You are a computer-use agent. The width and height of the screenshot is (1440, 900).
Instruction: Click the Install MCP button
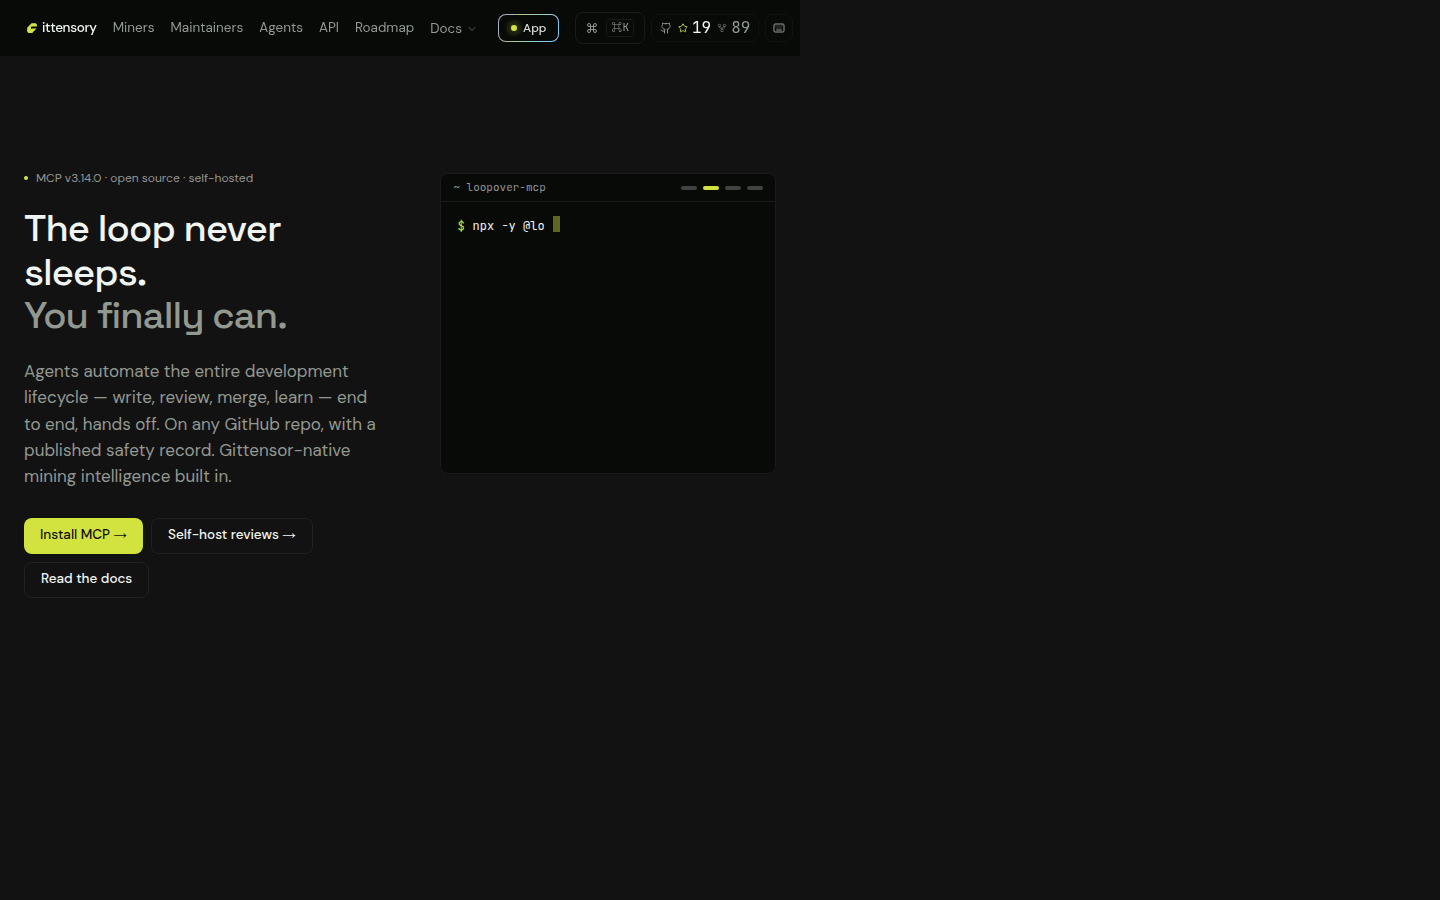[83, 536]
